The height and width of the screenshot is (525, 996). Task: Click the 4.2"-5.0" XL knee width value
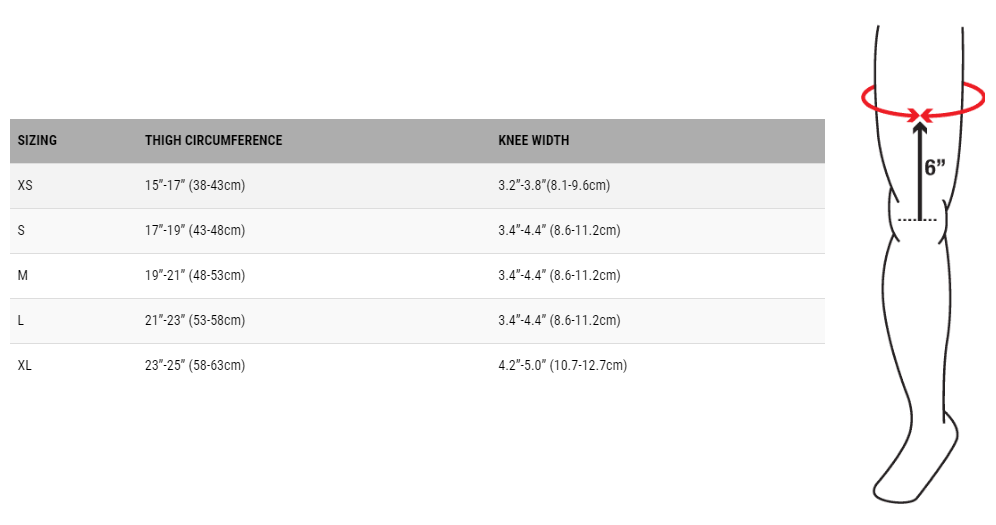[562, 366]
